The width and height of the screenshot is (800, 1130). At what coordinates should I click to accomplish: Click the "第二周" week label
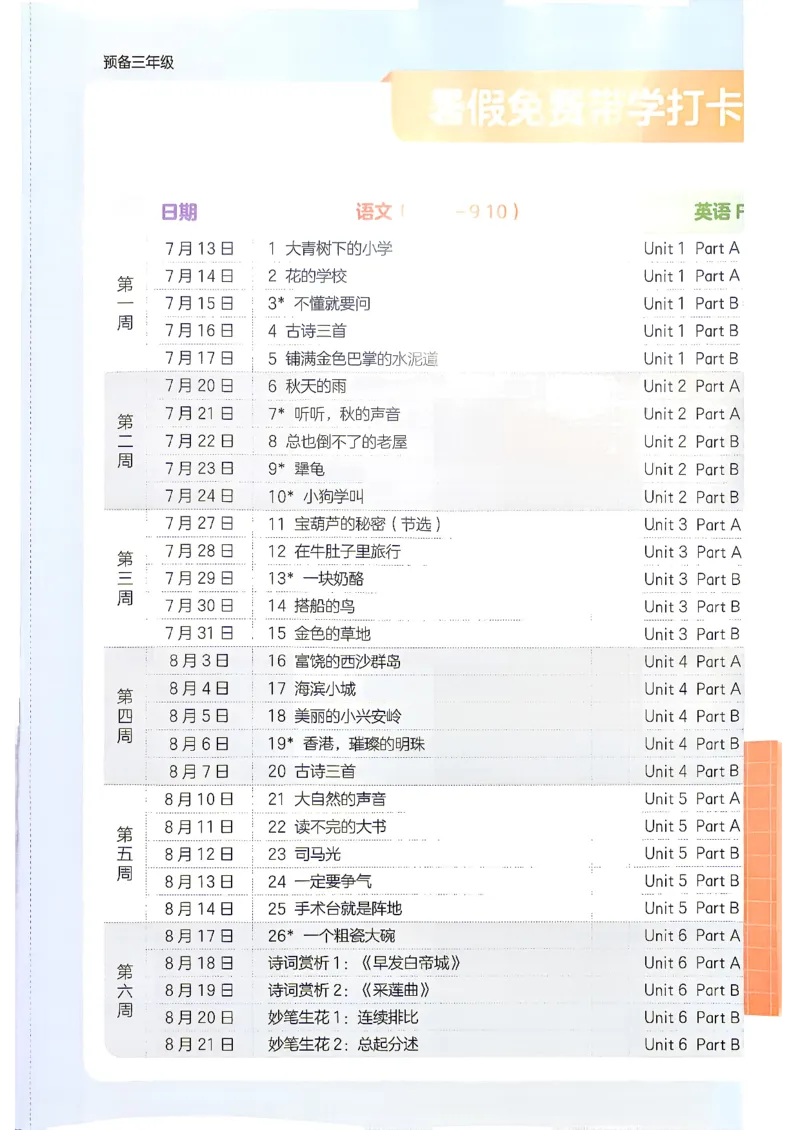[125, 441]
